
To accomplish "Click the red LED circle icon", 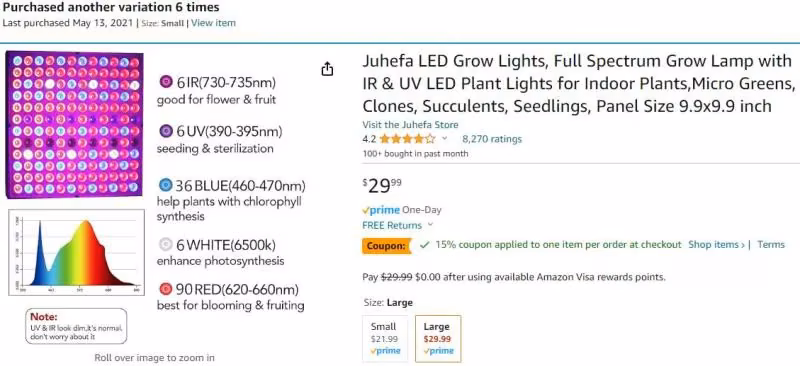I will click(x=165, y=289).
